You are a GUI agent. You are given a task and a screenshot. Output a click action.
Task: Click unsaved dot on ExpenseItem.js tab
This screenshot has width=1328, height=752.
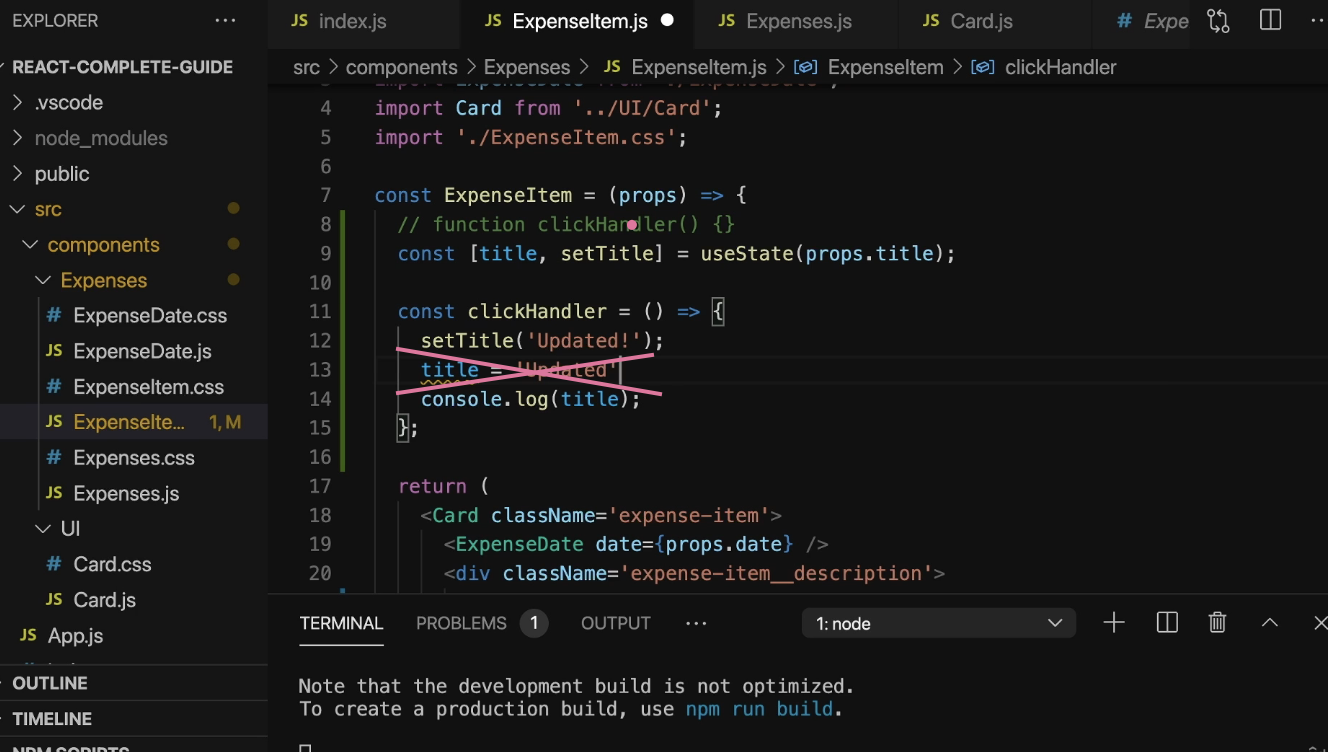[667, 20]
